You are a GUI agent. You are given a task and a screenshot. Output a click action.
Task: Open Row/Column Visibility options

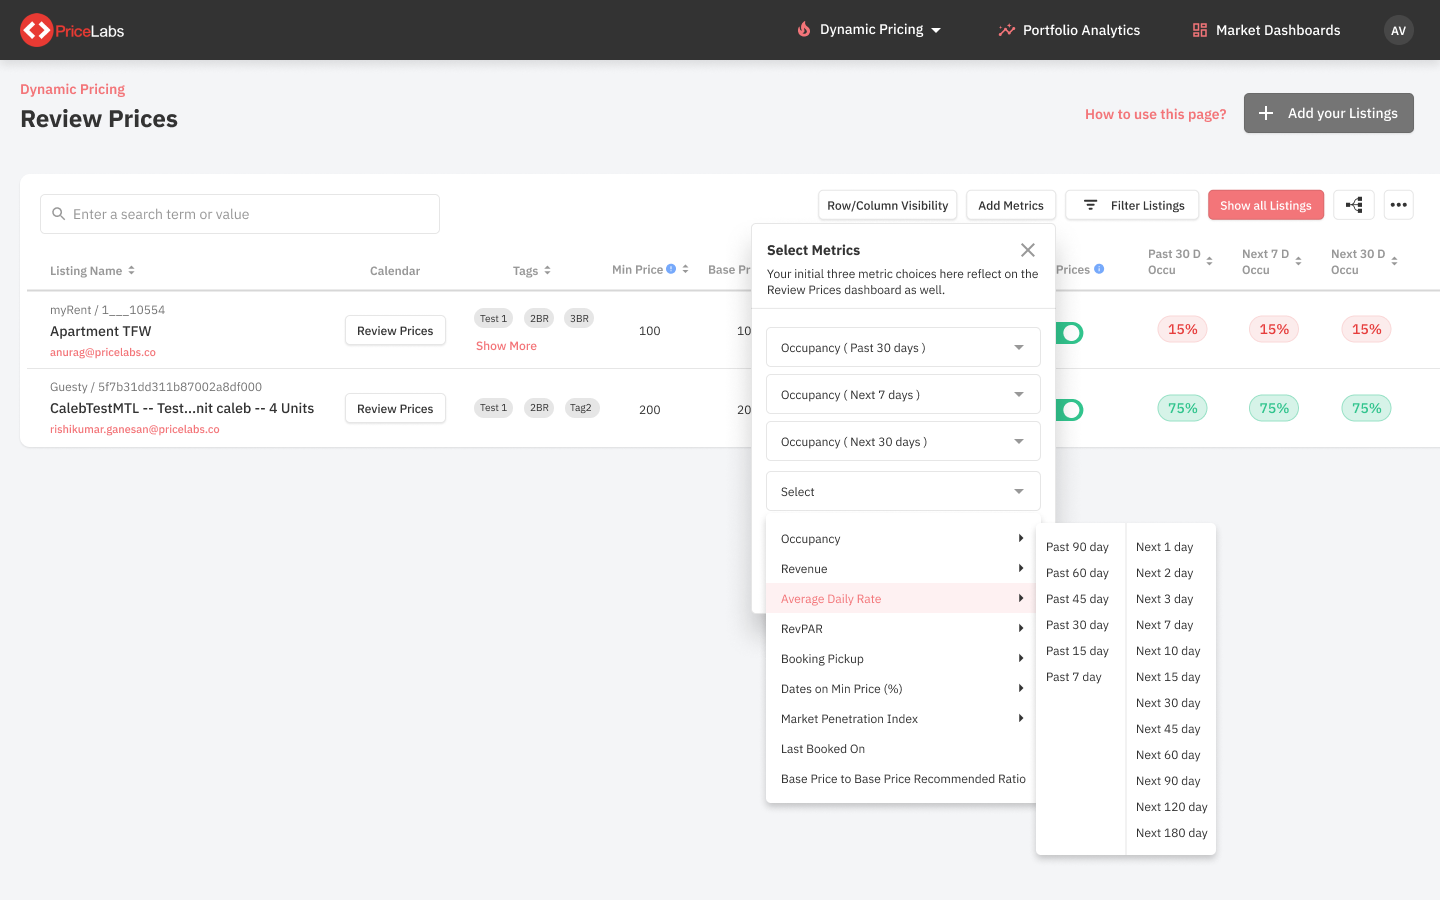pyautogui.click(x=887, y=205)
